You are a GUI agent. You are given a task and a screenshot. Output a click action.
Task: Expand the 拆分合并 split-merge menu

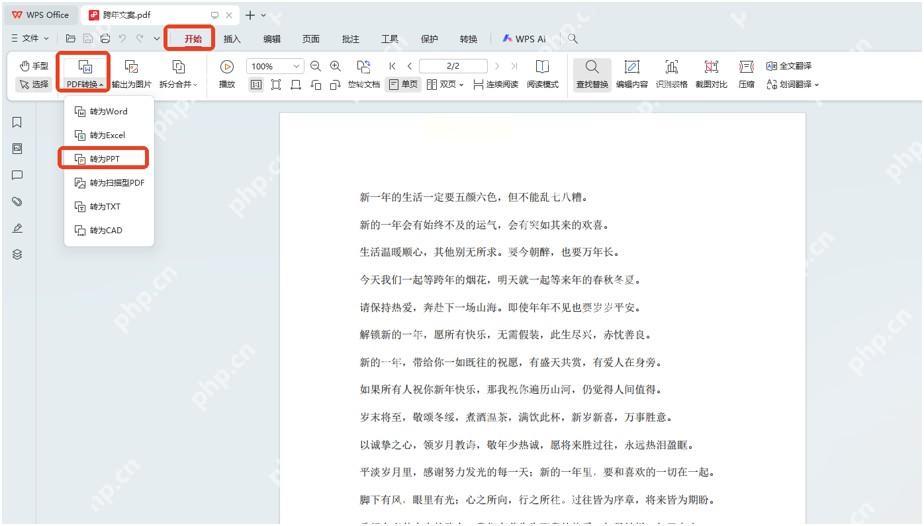pyautogui.click(x=179, y=74)
